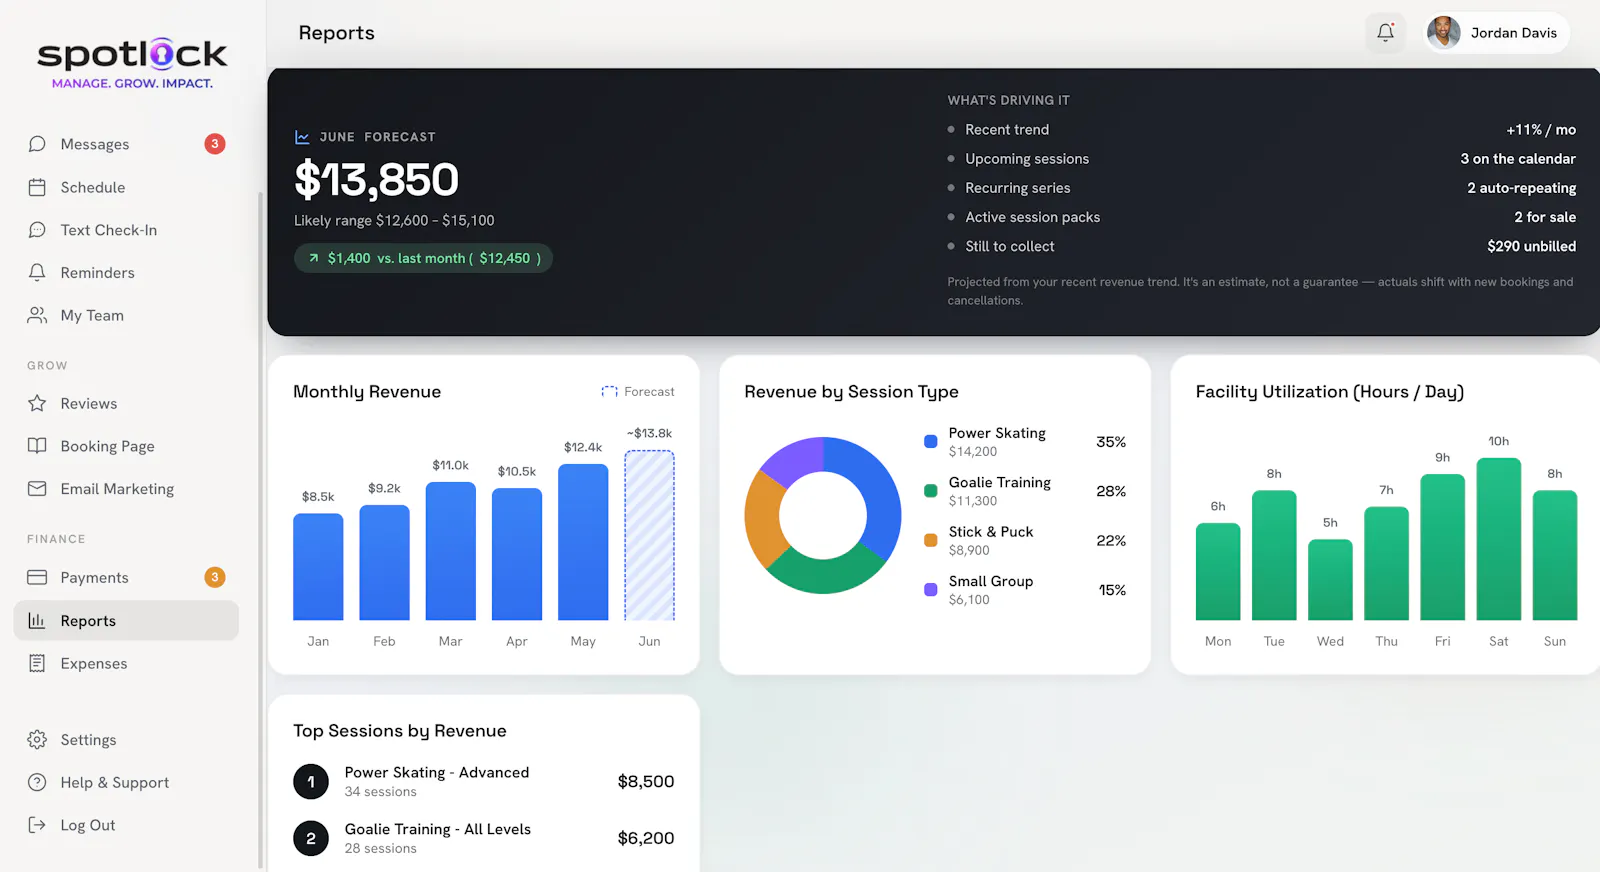
Task: Click the Jordan Davis account name
Action: tap(1514, 33)
